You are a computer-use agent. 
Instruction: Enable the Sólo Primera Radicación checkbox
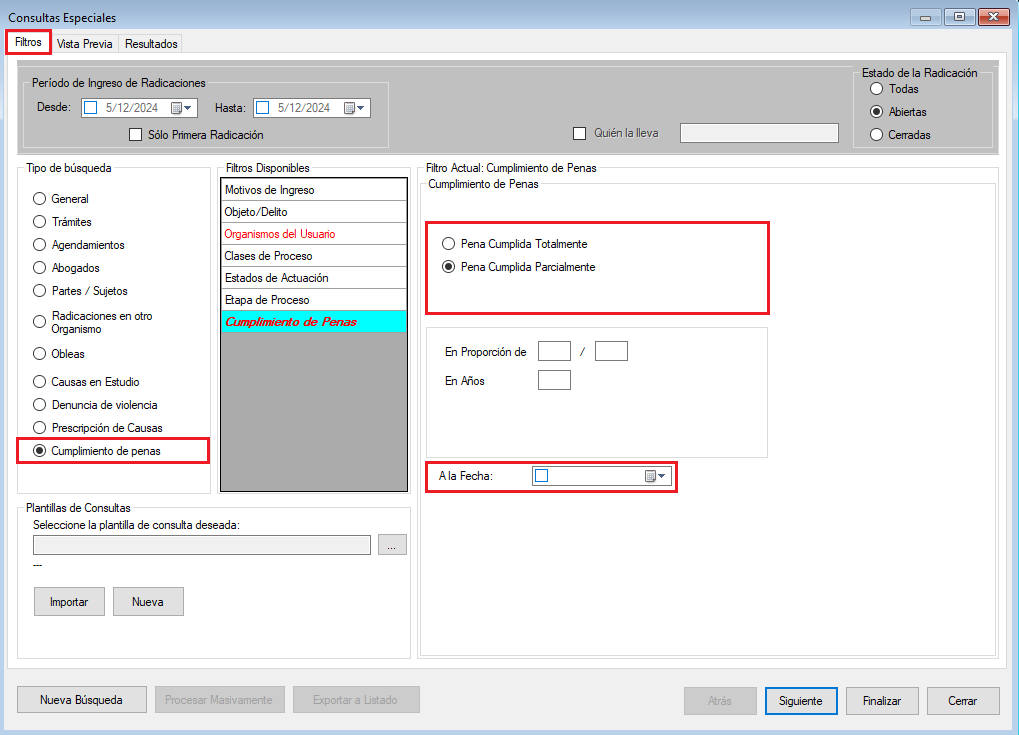[137, 135]
